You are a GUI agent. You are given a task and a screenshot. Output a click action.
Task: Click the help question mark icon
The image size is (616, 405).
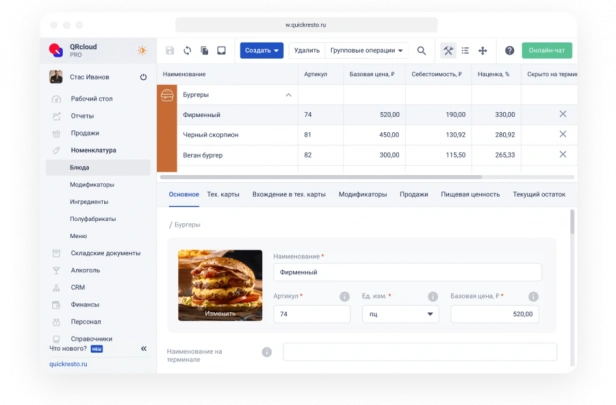coord(509,51)
